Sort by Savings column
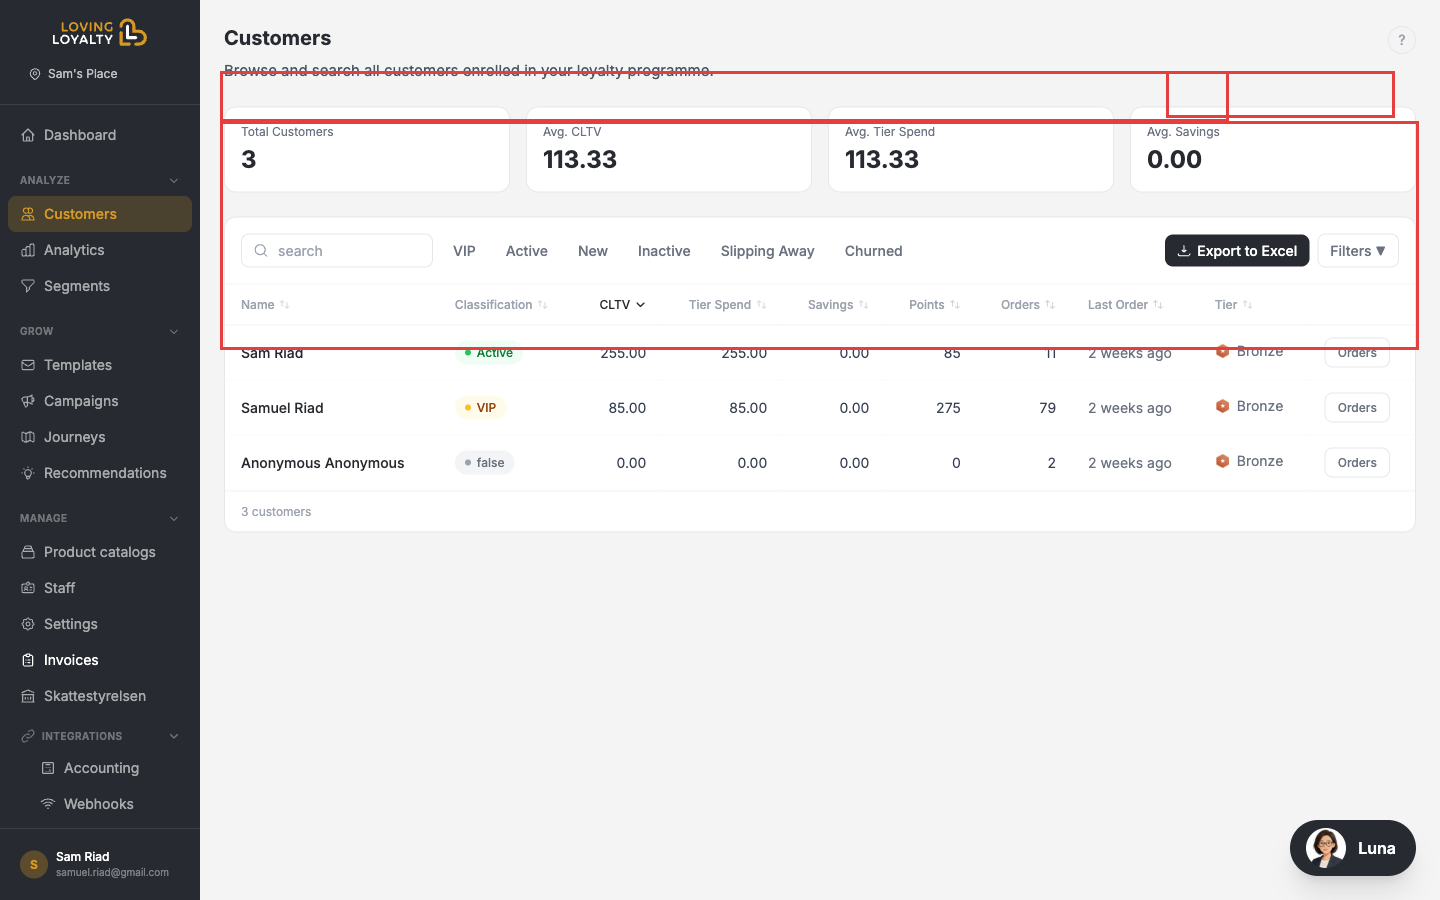The image size is (1440, 900). [838, 305]
